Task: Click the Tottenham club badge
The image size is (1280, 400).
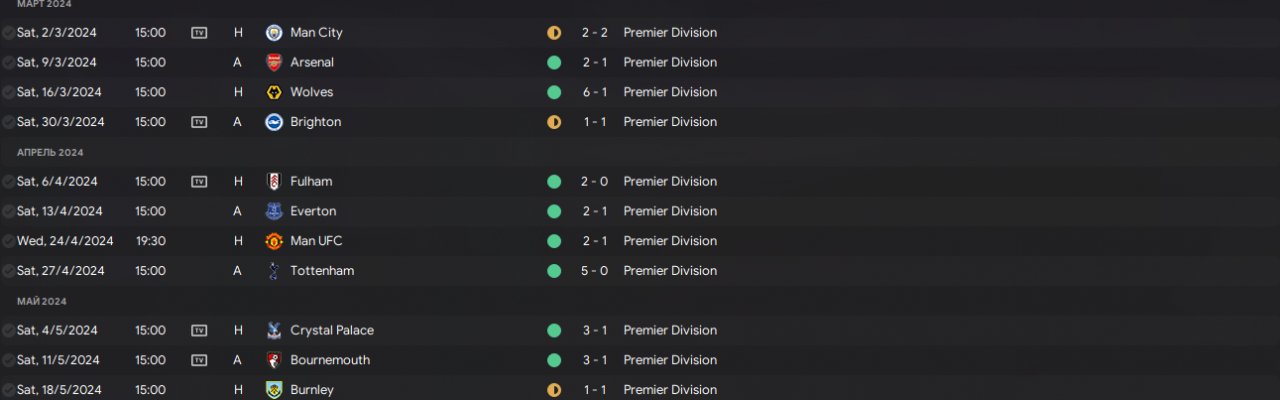Action: [x=273, y=271]
